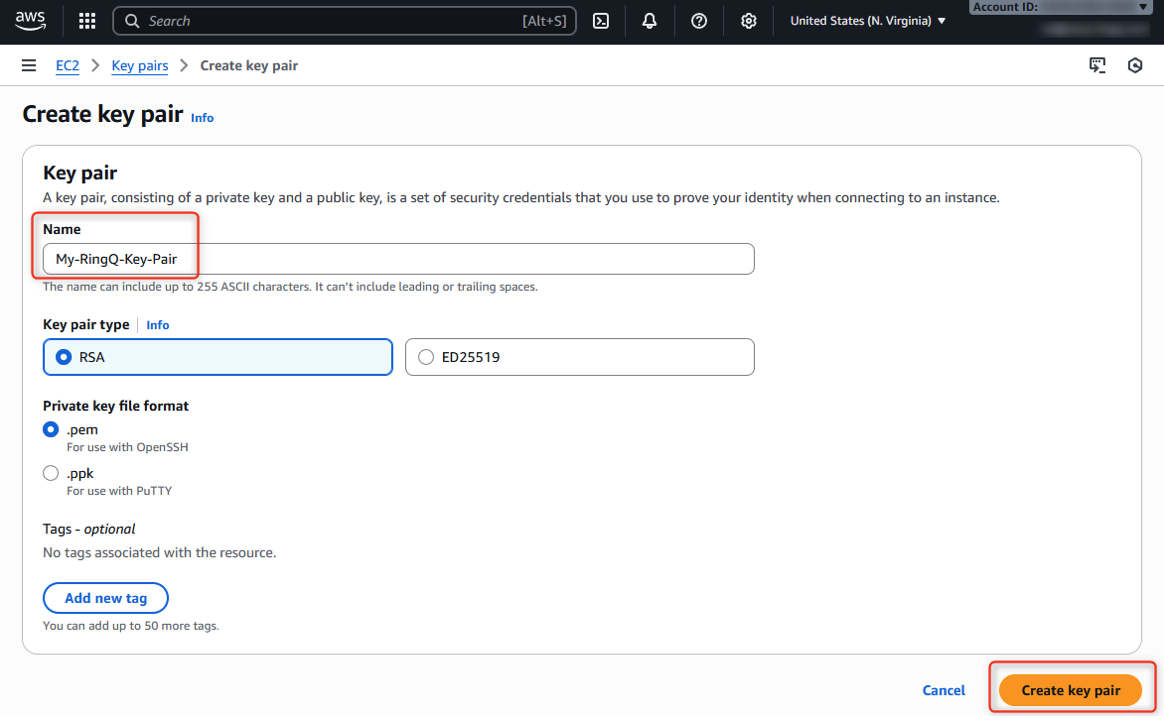Open the help question mark icon
This screenshot has width=1164, height=724.
699,20
